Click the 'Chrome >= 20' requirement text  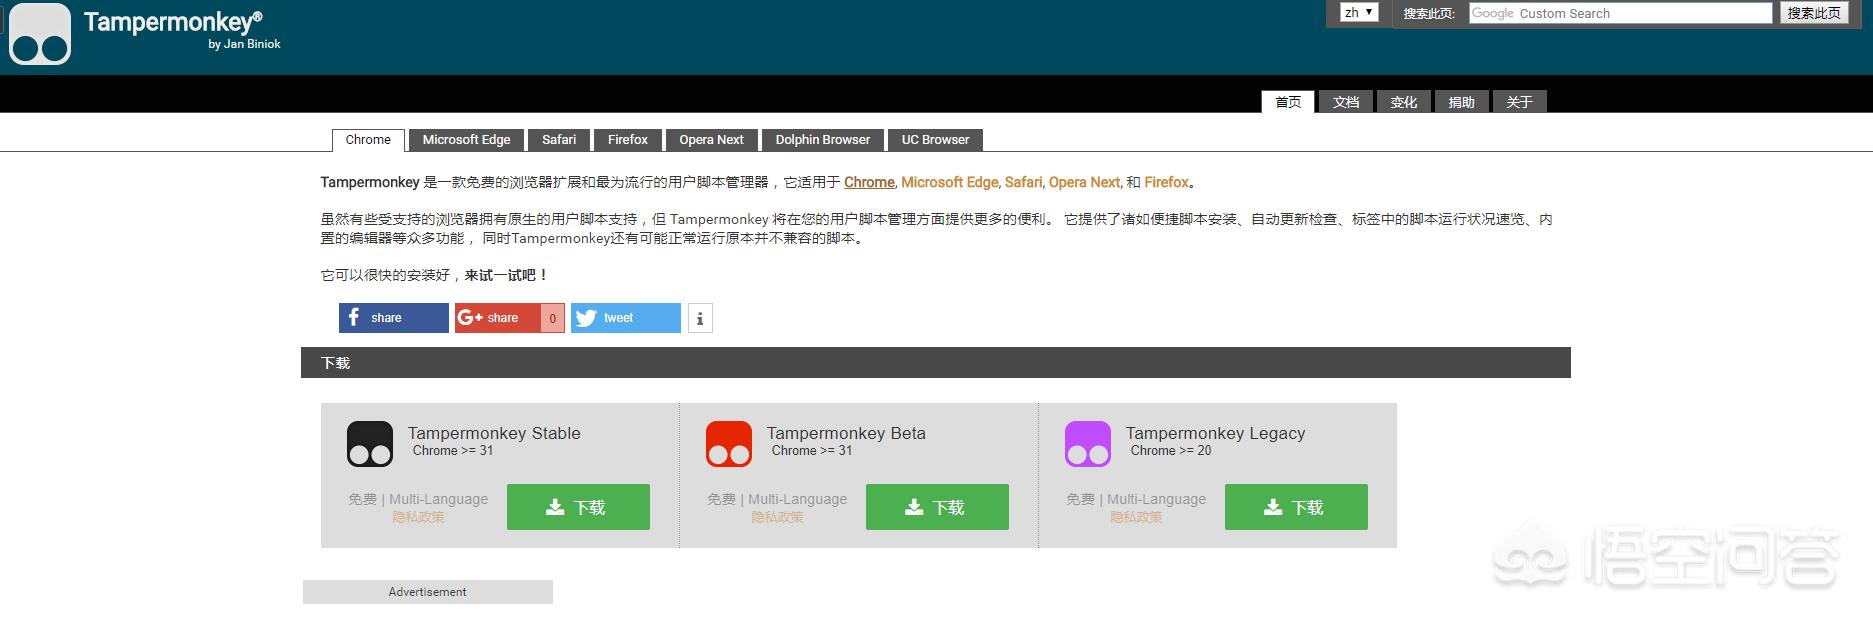click(1171, 451)
